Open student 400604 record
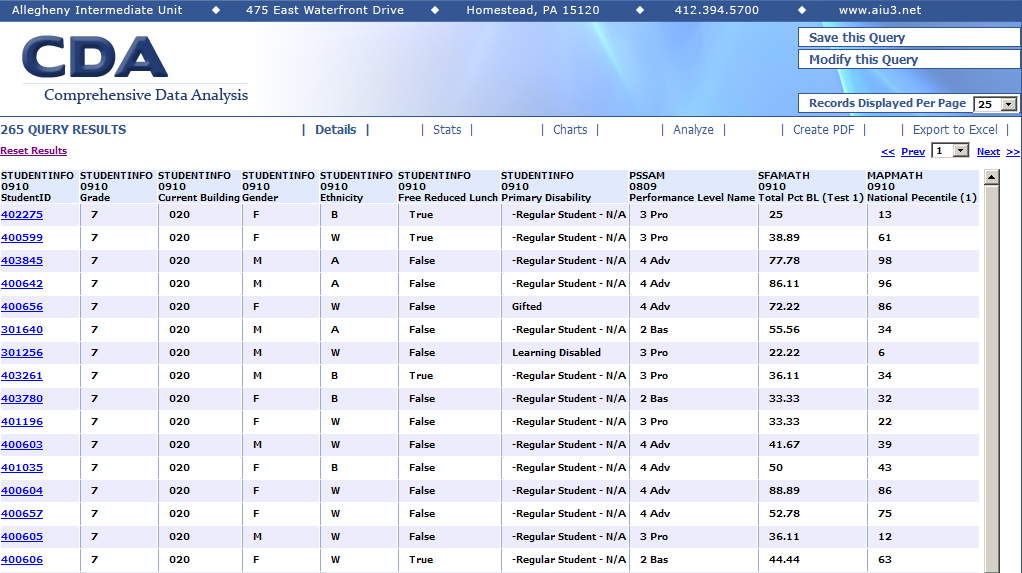The width and height of the screenshot is (1022, 573). point(22,491)
